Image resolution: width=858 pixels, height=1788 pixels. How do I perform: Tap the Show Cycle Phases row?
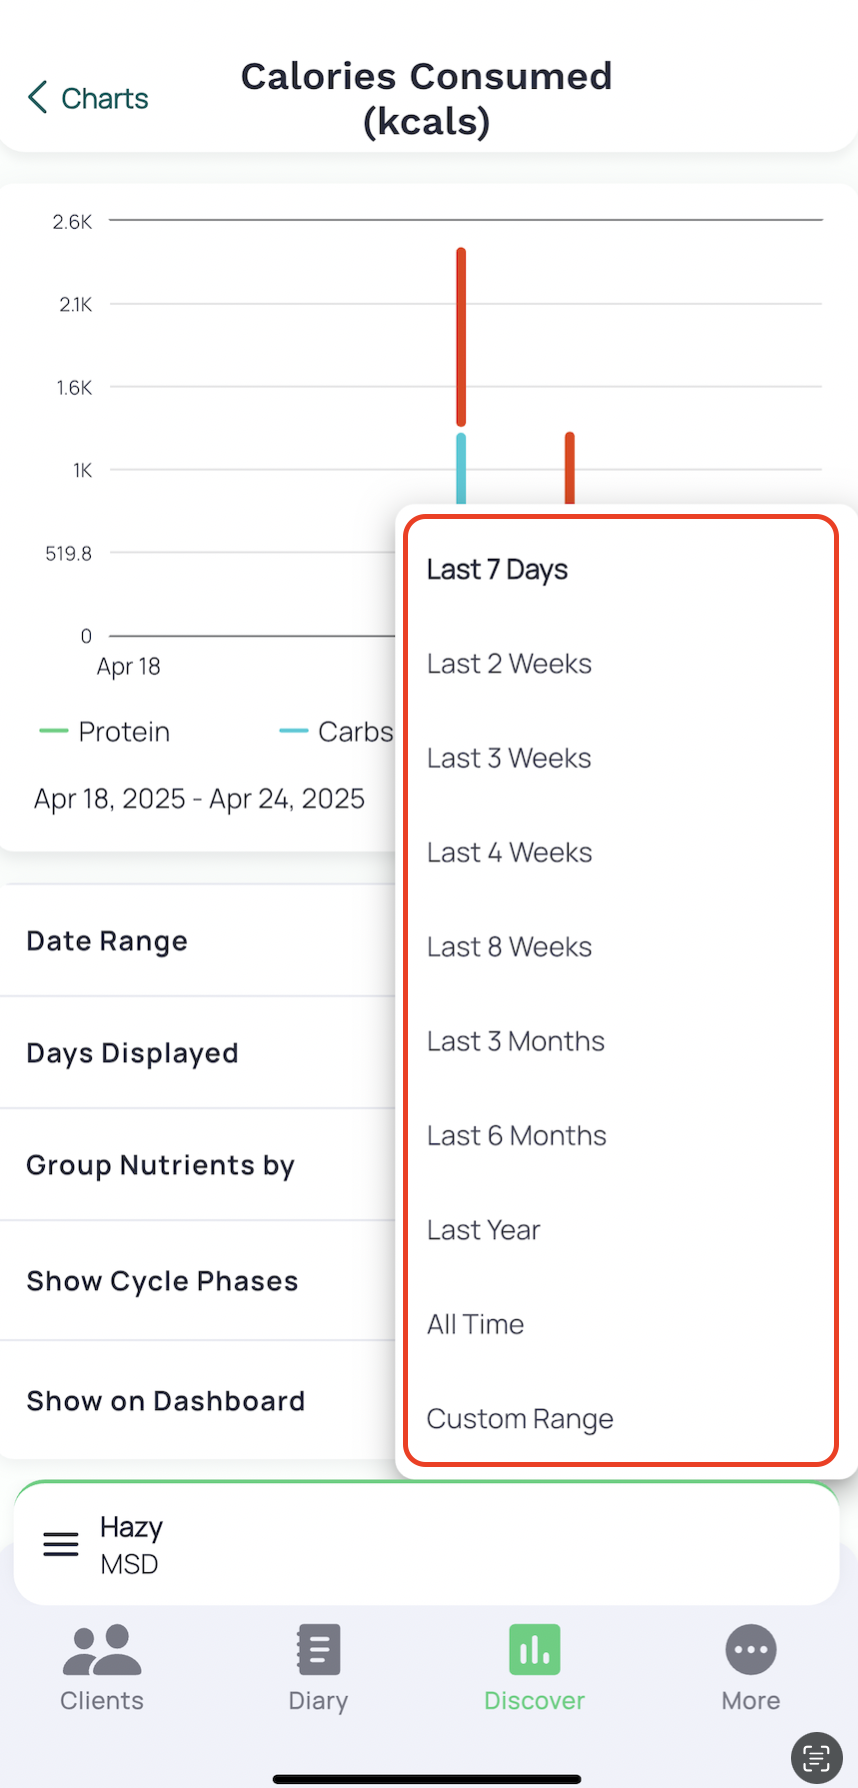(x=198, y=1281)
